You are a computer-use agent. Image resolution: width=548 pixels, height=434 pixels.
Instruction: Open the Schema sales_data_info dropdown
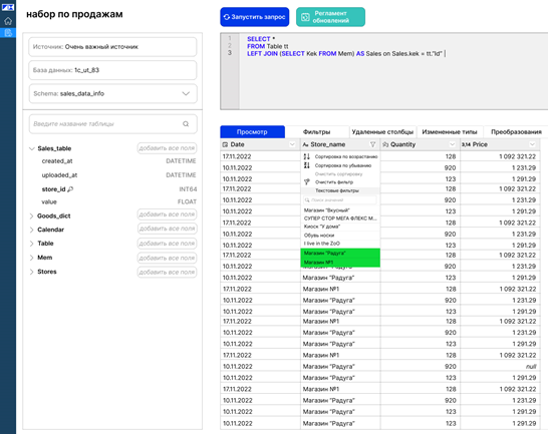click(113, 94)
